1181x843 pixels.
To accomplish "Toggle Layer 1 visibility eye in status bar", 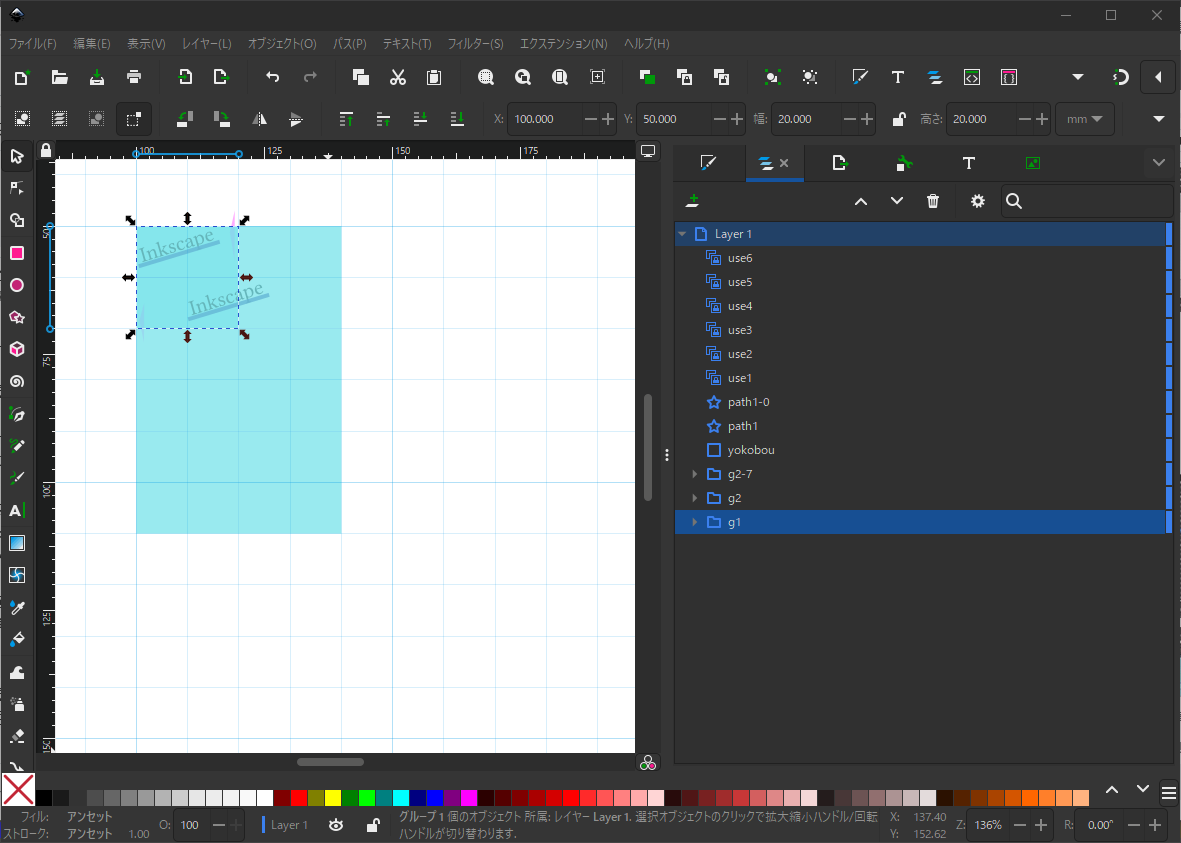I will (x=336, y=825).
